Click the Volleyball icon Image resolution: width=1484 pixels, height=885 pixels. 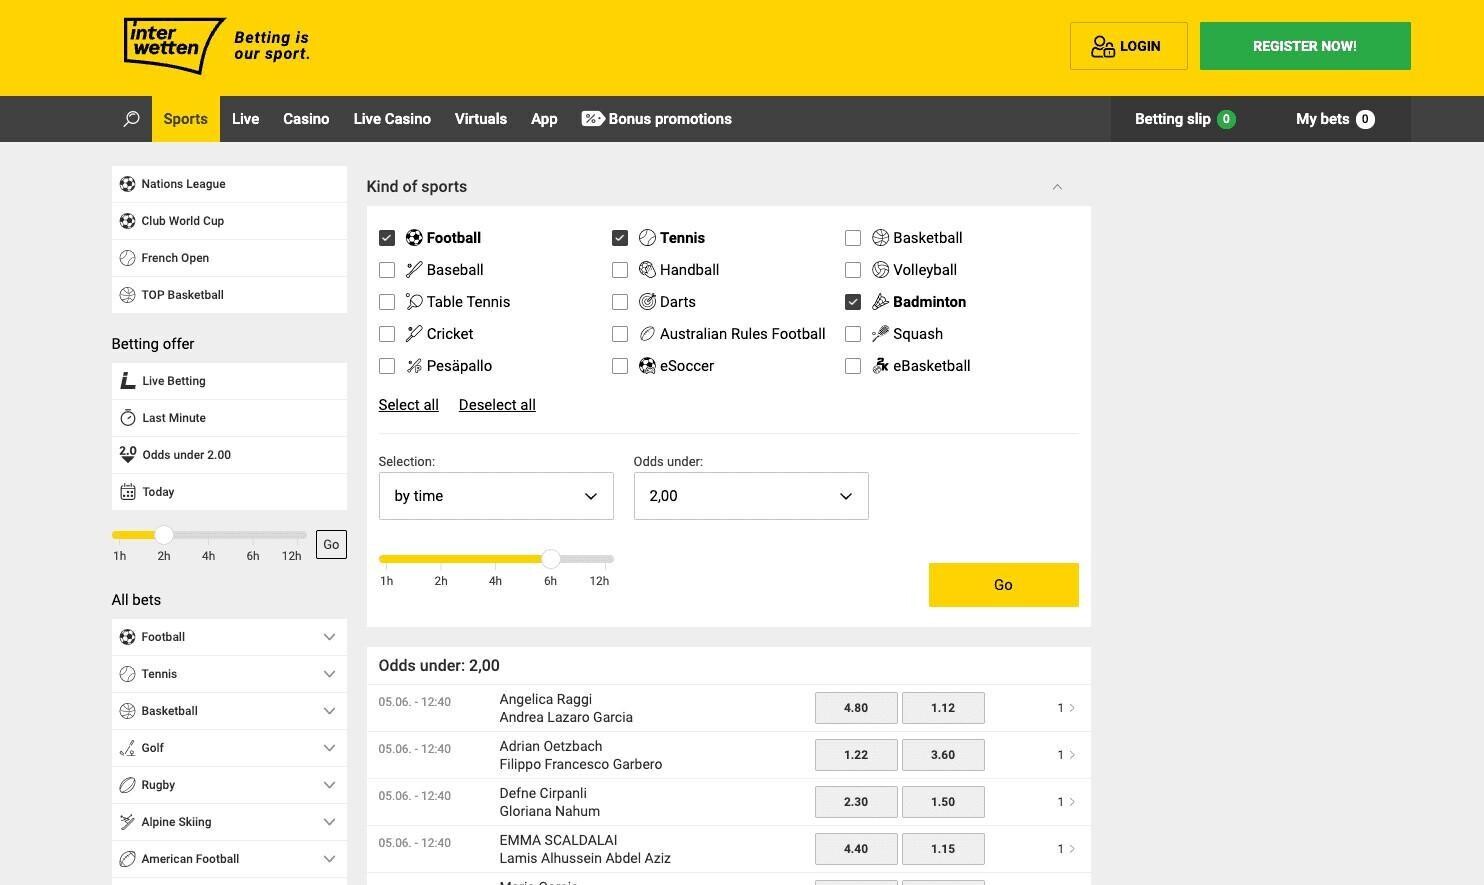pyautogui.click(x=880, y=270)
